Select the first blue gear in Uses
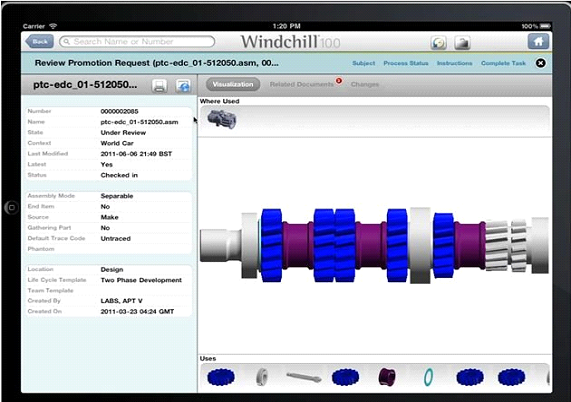The height and width of the screenshot is (402, 571). coord(221,377)
